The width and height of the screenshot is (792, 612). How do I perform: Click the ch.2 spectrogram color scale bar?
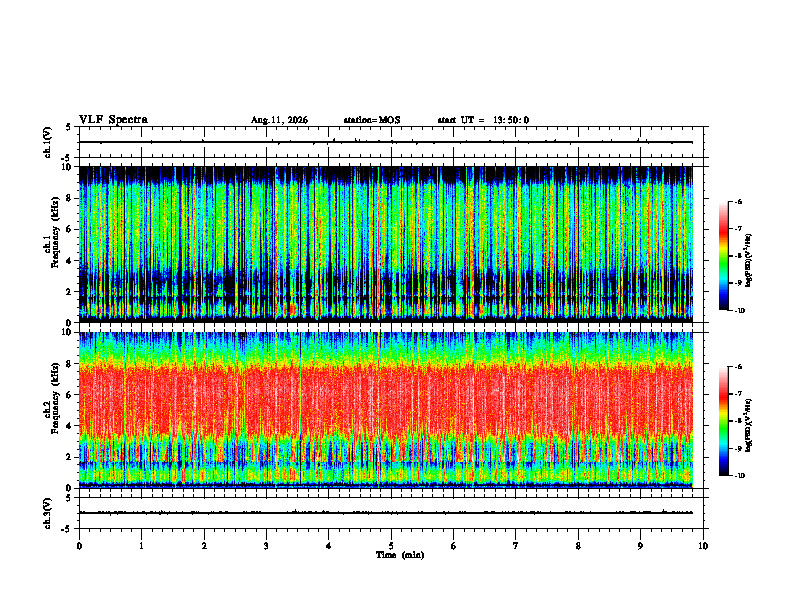(723, 421)
